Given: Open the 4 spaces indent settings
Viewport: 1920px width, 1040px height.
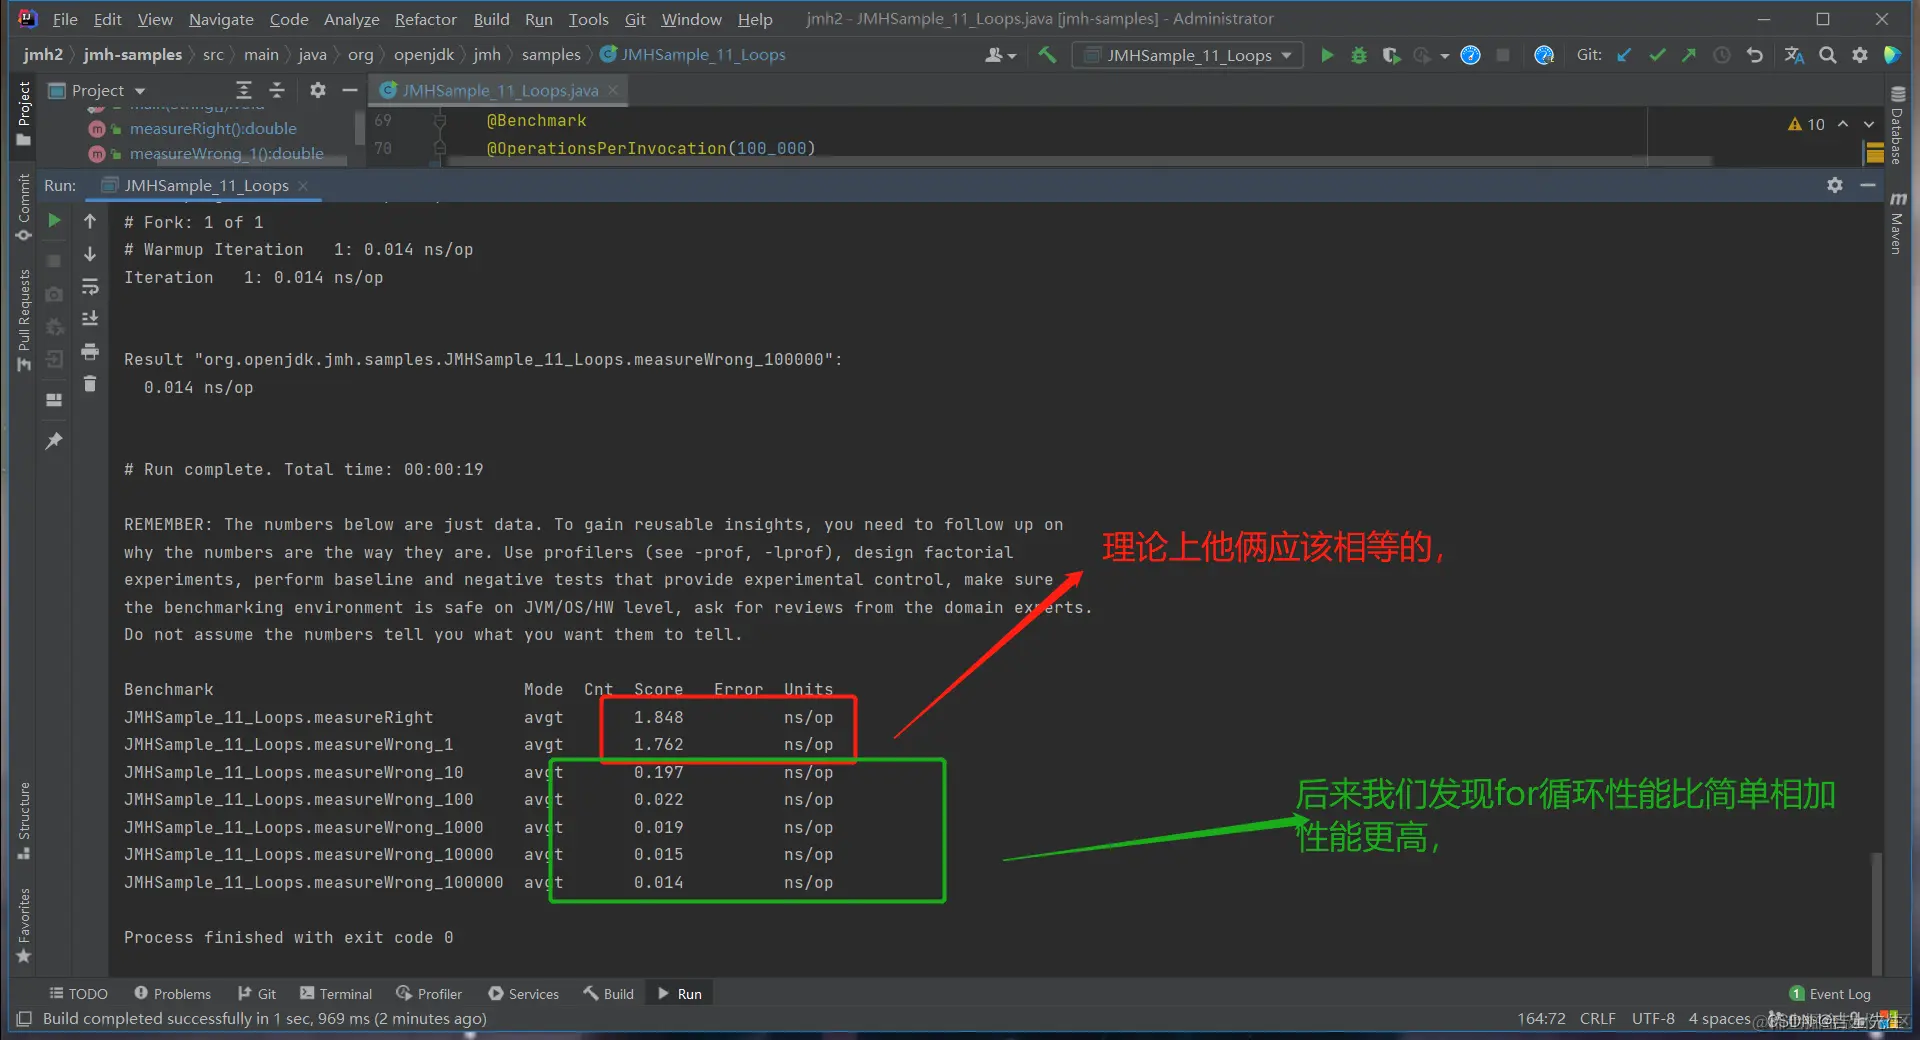Looking at the screenshot, I should (x=1719, y=1018).
